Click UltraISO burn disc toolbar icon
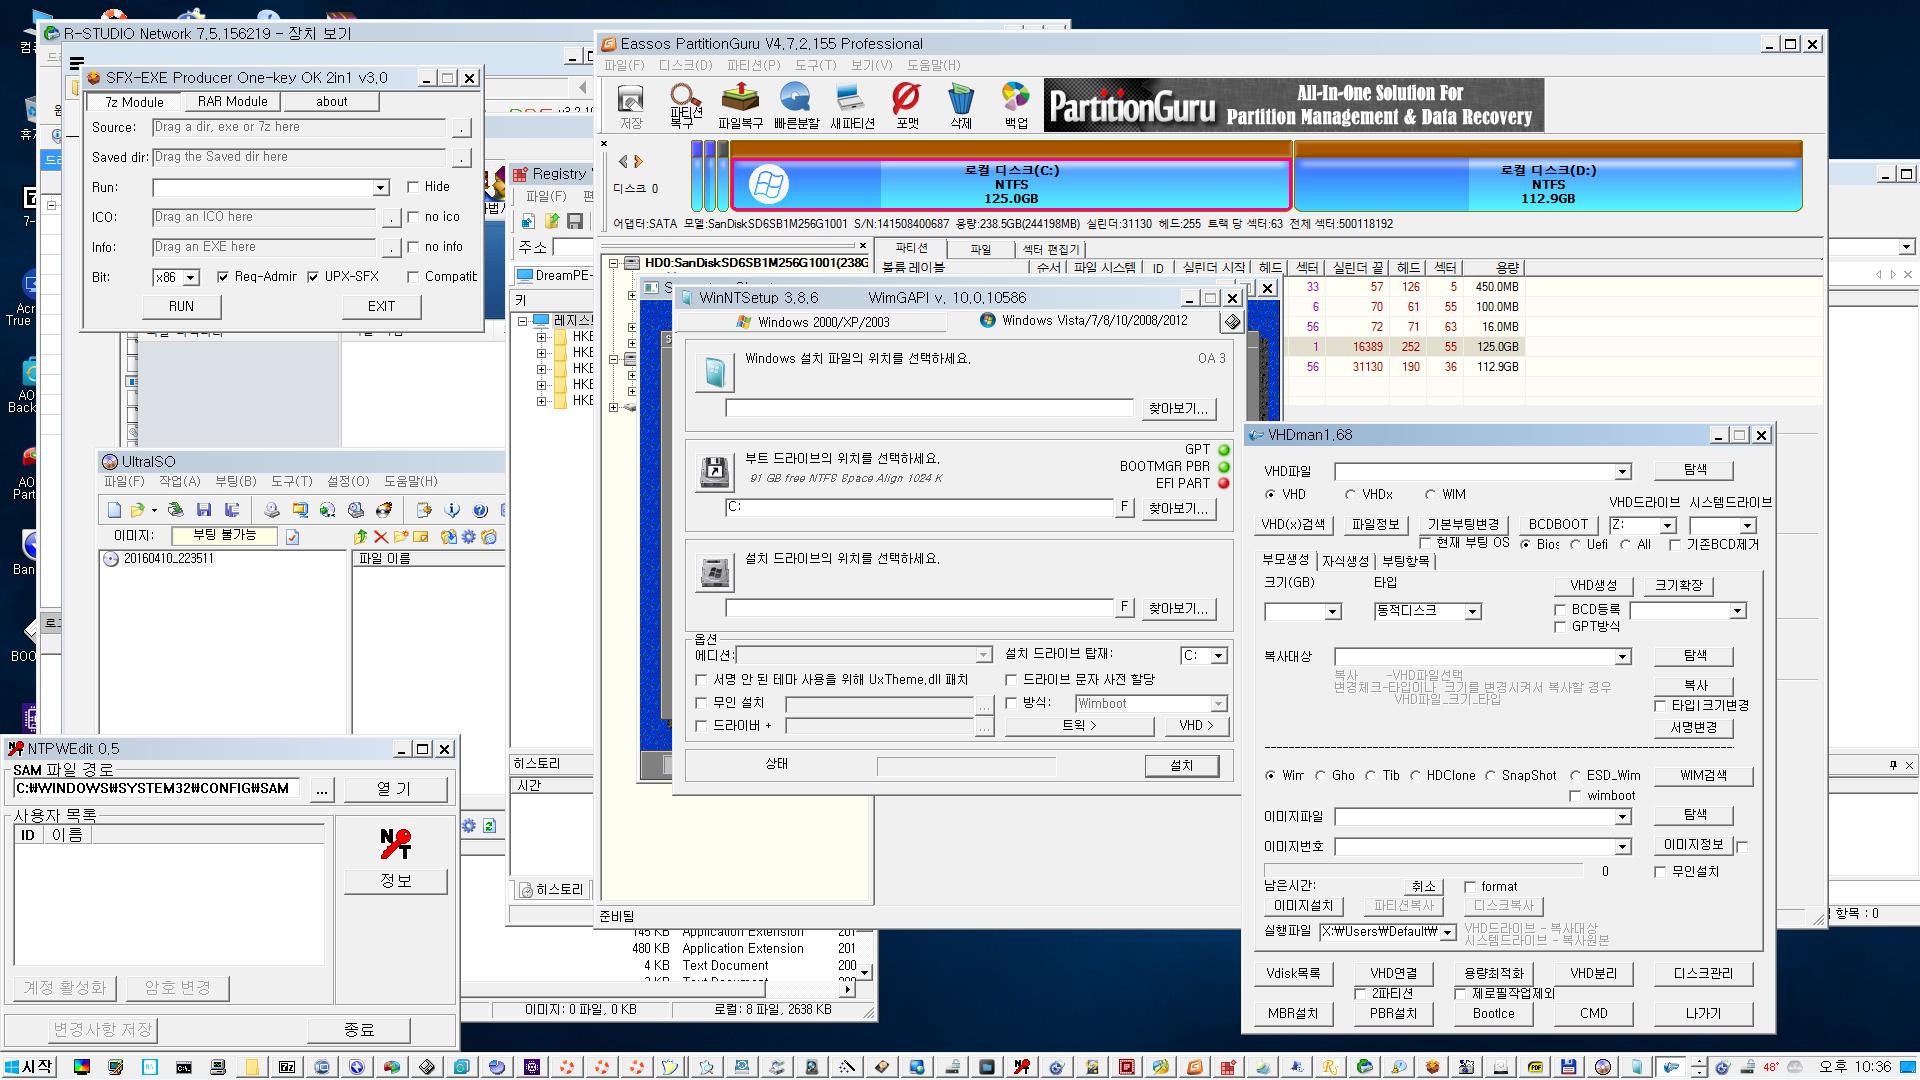Image resolution: width=1920 pixels, height=1080 pixels. pyautogui.click(x=384, y=510)
